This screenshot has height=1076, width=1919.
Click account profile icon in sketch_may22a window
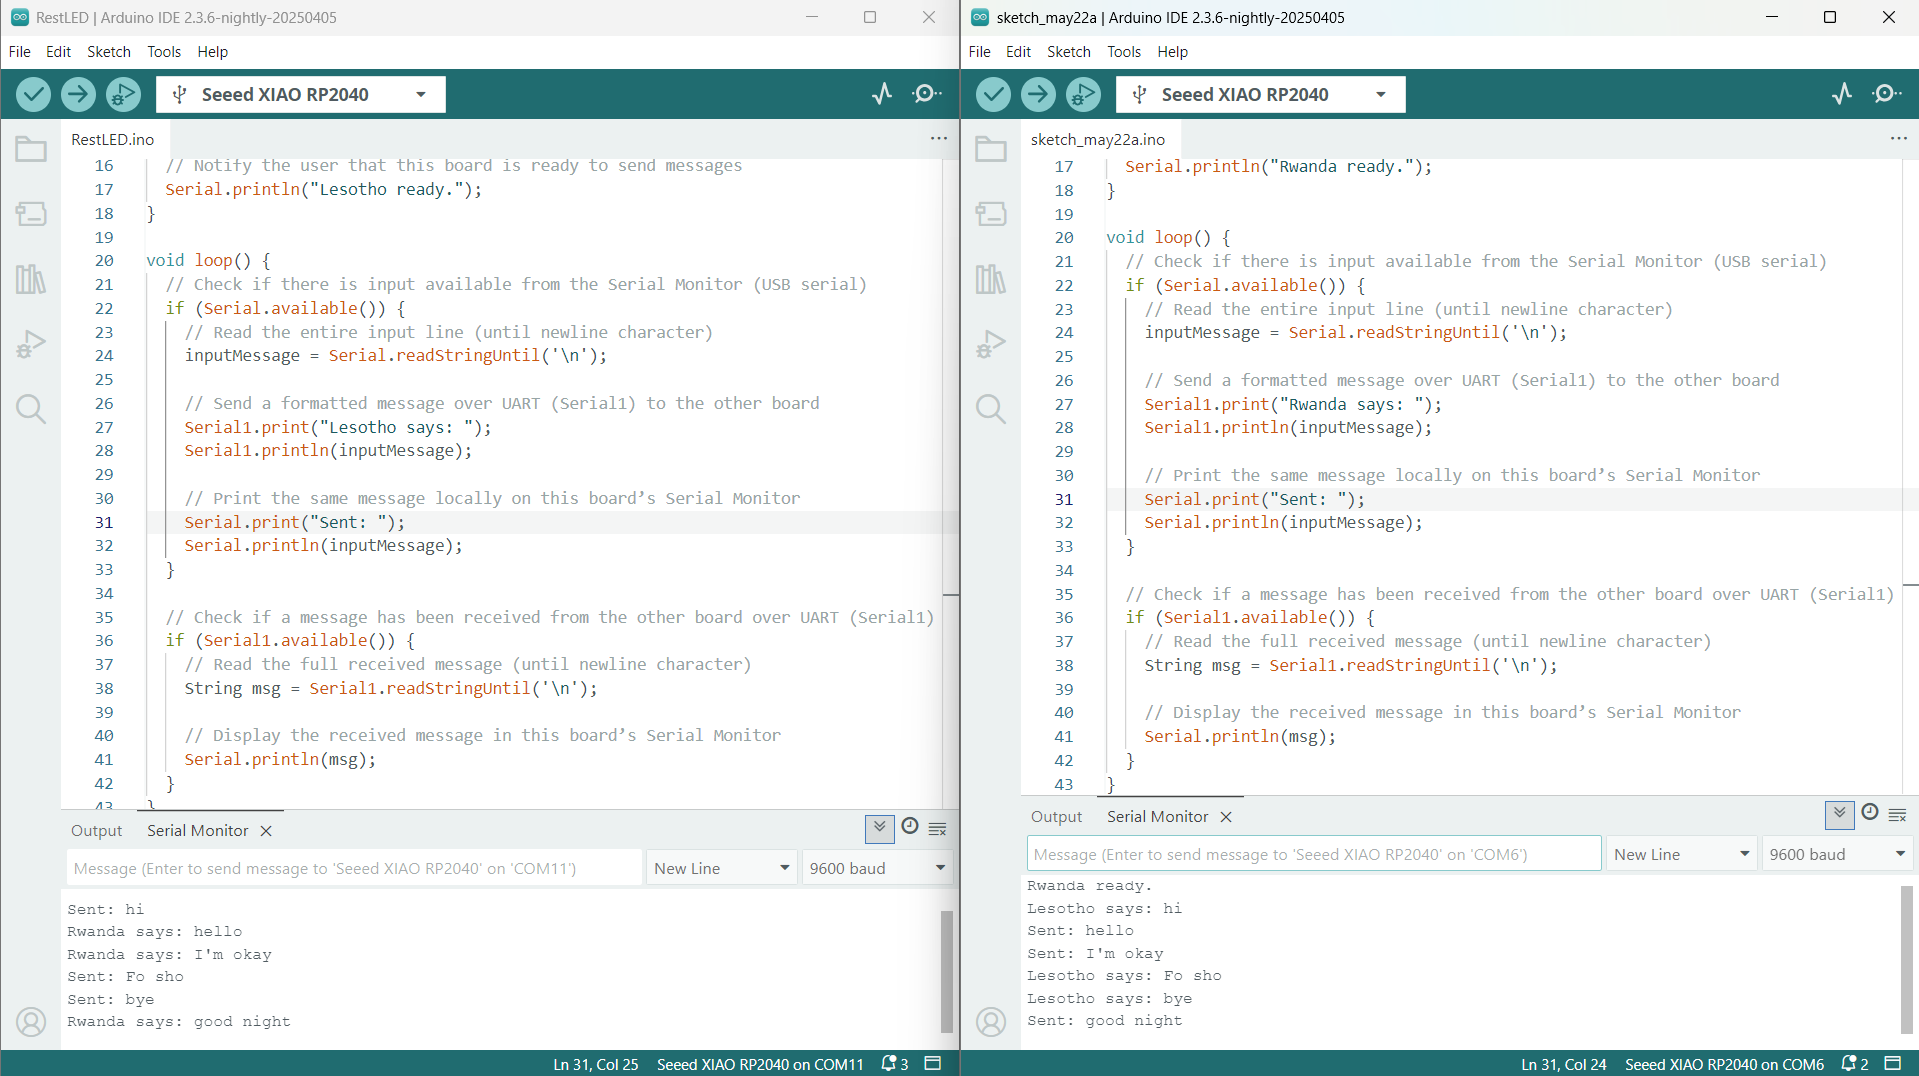(x=991, y=1022)
